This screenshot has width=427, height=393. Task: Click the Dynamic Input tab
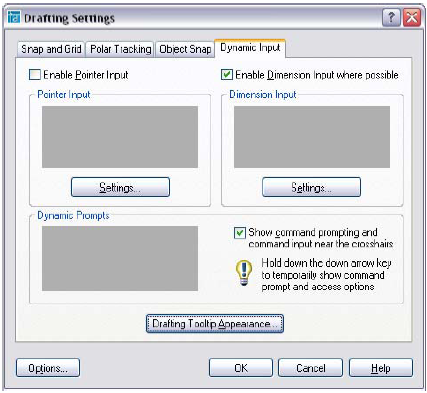250,48
